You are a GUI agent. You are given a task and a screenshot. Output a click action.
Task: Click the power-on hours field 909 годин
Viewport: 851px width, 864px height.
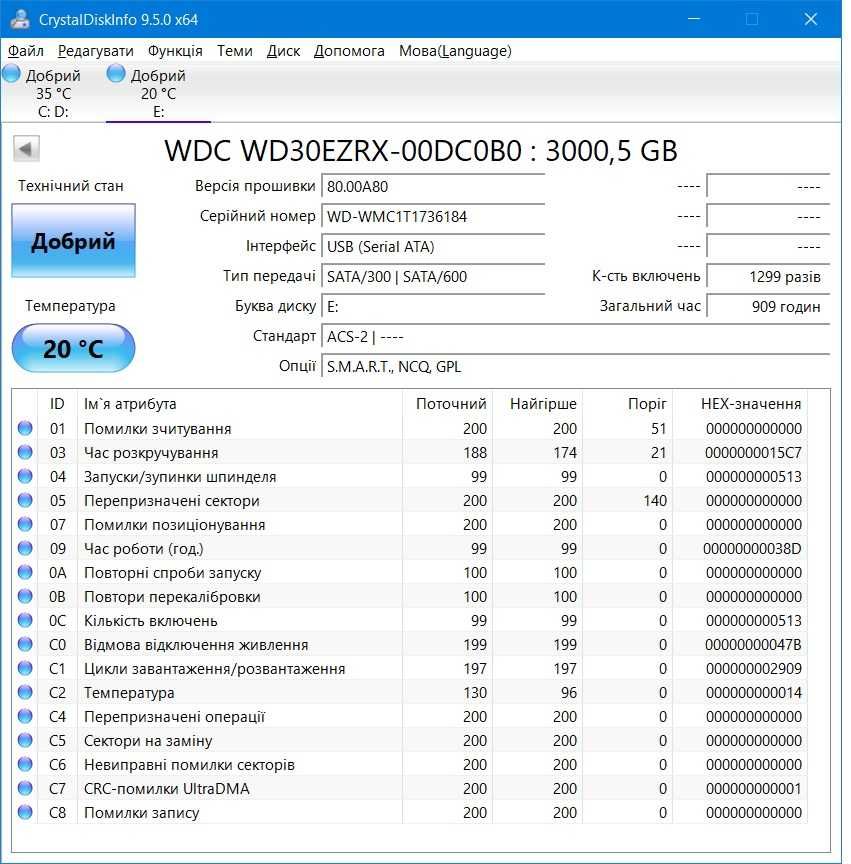(768, 306)
